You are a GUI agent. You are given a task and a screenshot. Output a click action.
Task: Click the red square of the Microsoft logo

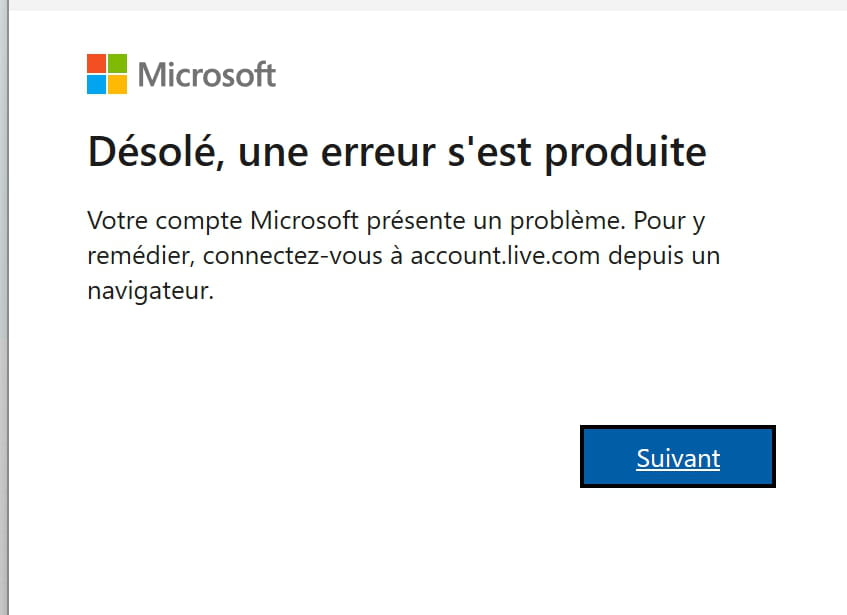[96, 63]
